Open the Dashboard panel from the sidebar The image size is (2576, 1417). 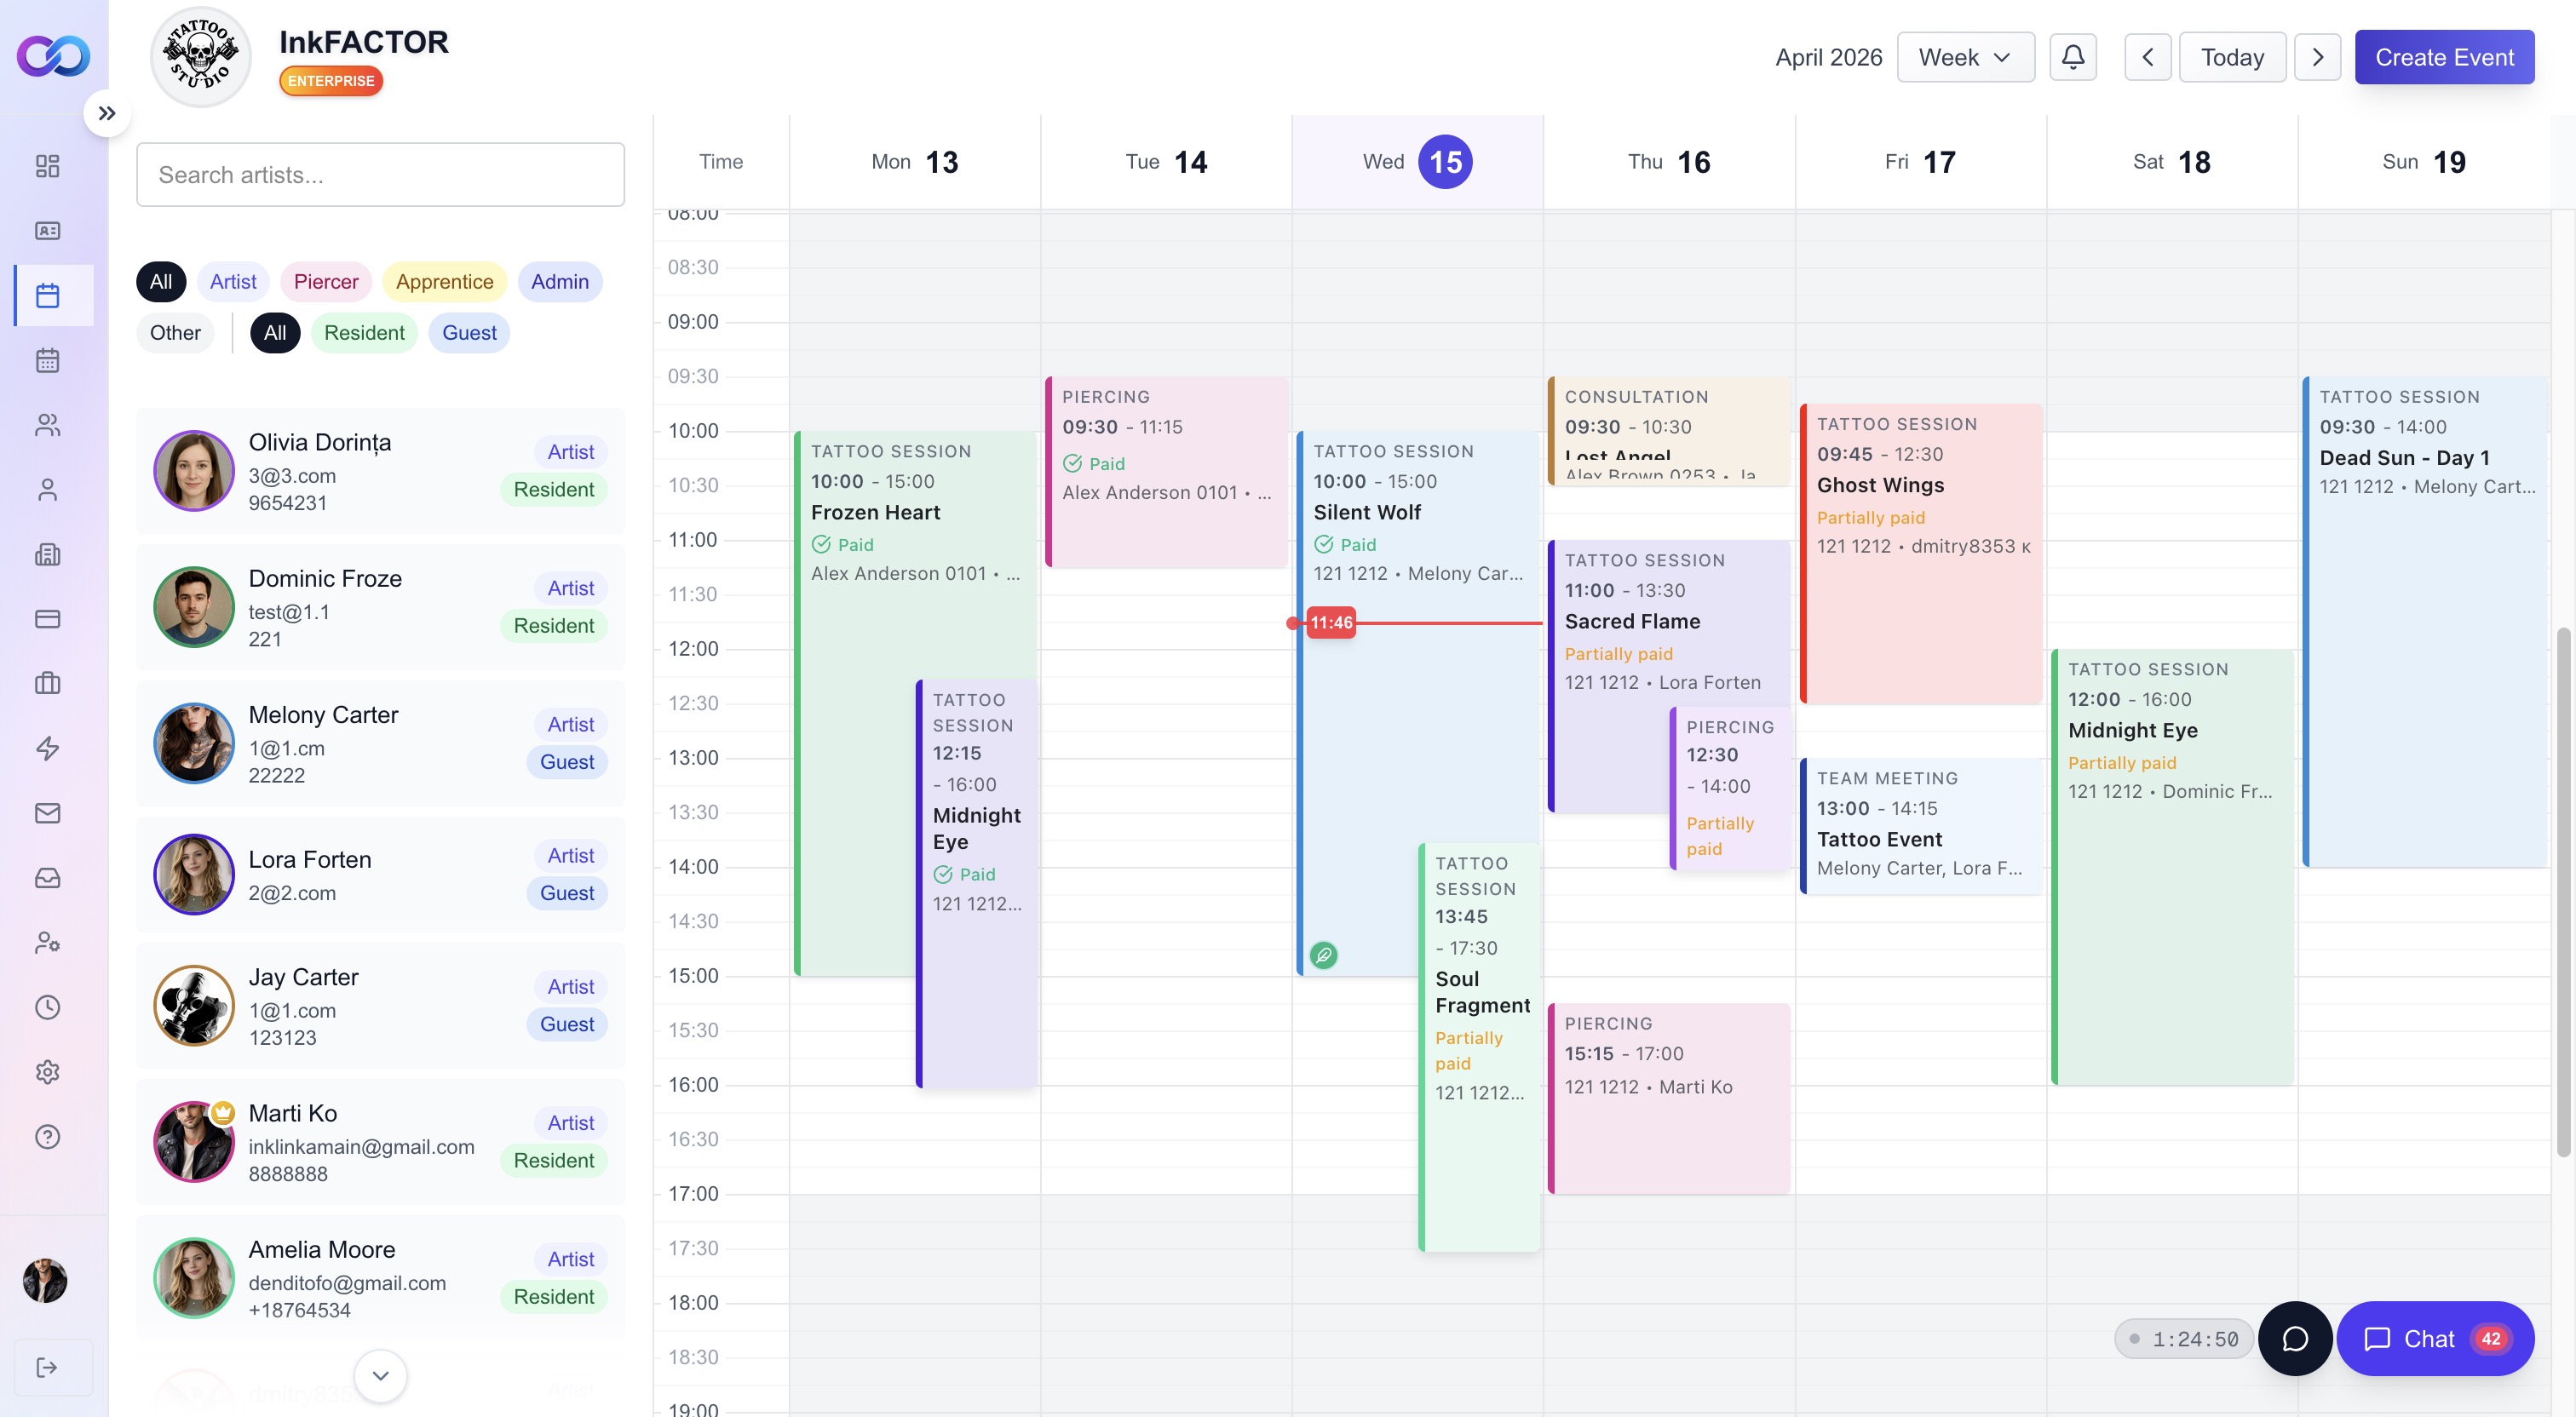click(47, 165)
